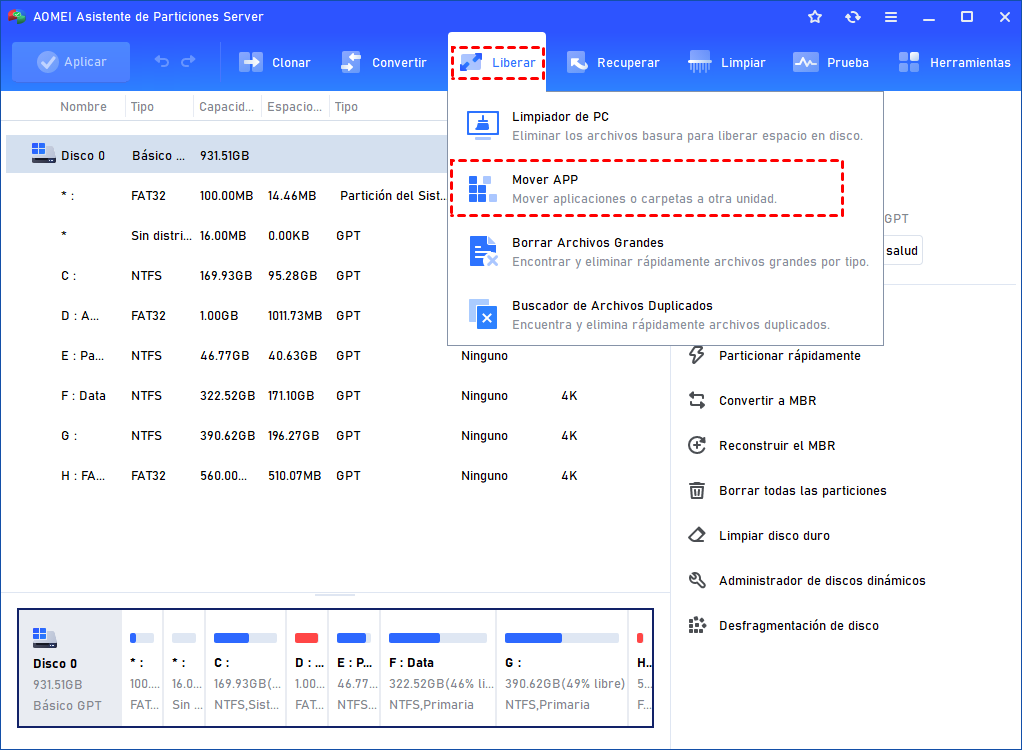
Task: Click the undo arrow icon
Action: point(162,62)
